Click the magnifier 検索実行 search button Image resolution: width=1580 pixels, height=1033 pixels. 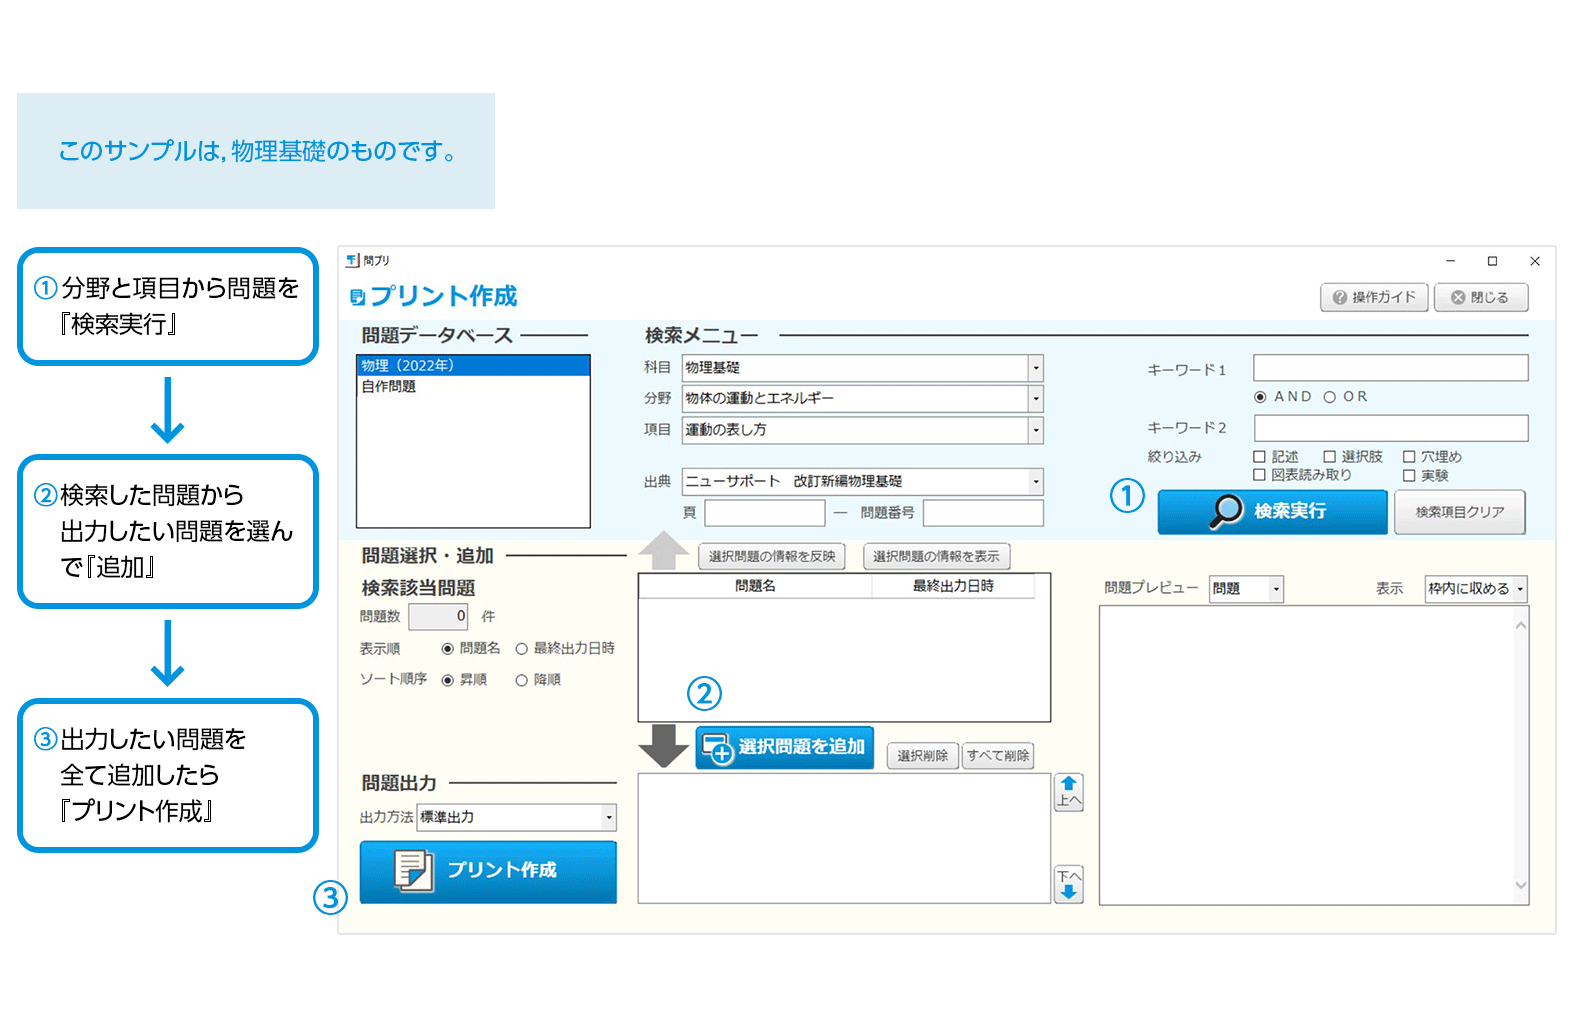1271,512
